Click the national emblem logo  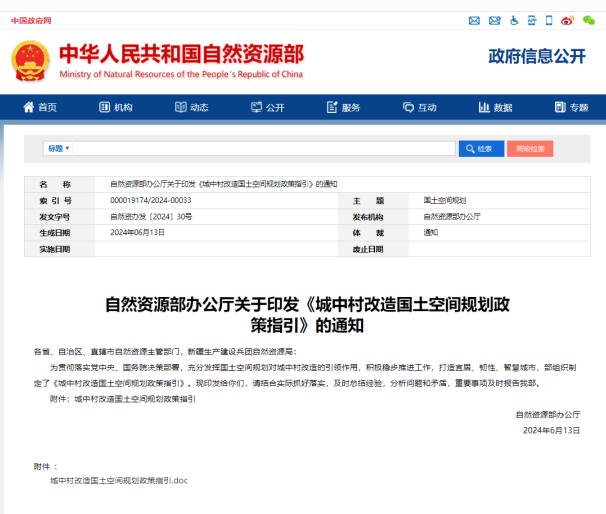(x=30, y=61)
